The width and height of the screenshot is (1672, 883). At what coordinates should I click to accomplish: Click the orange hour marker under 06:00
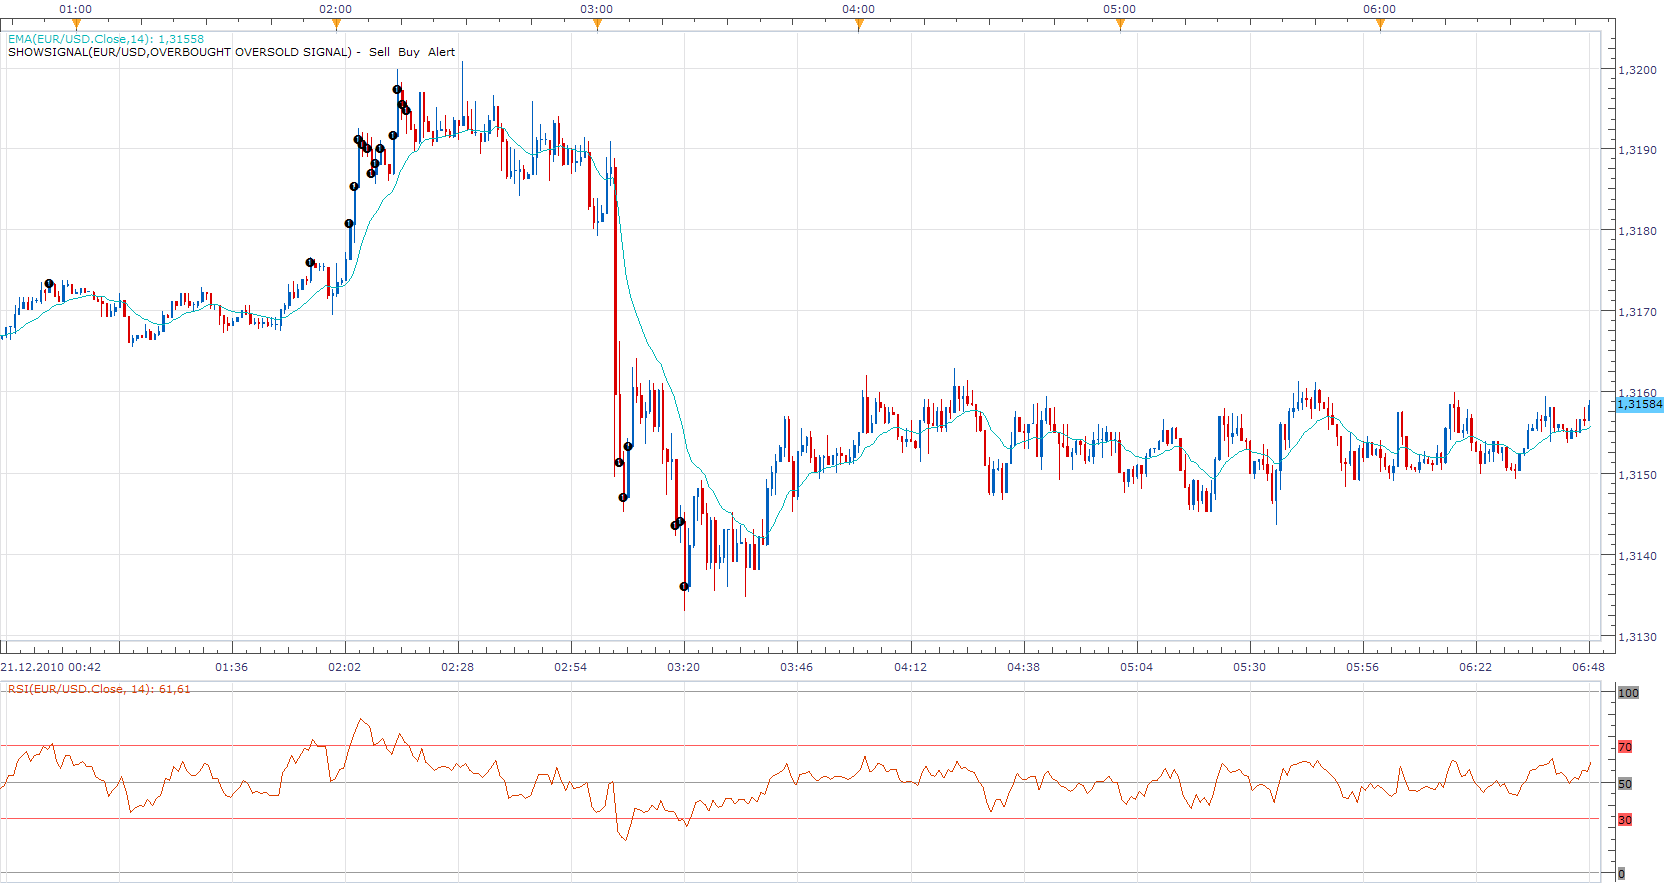pyautogui.click(x=1380, y=25)
